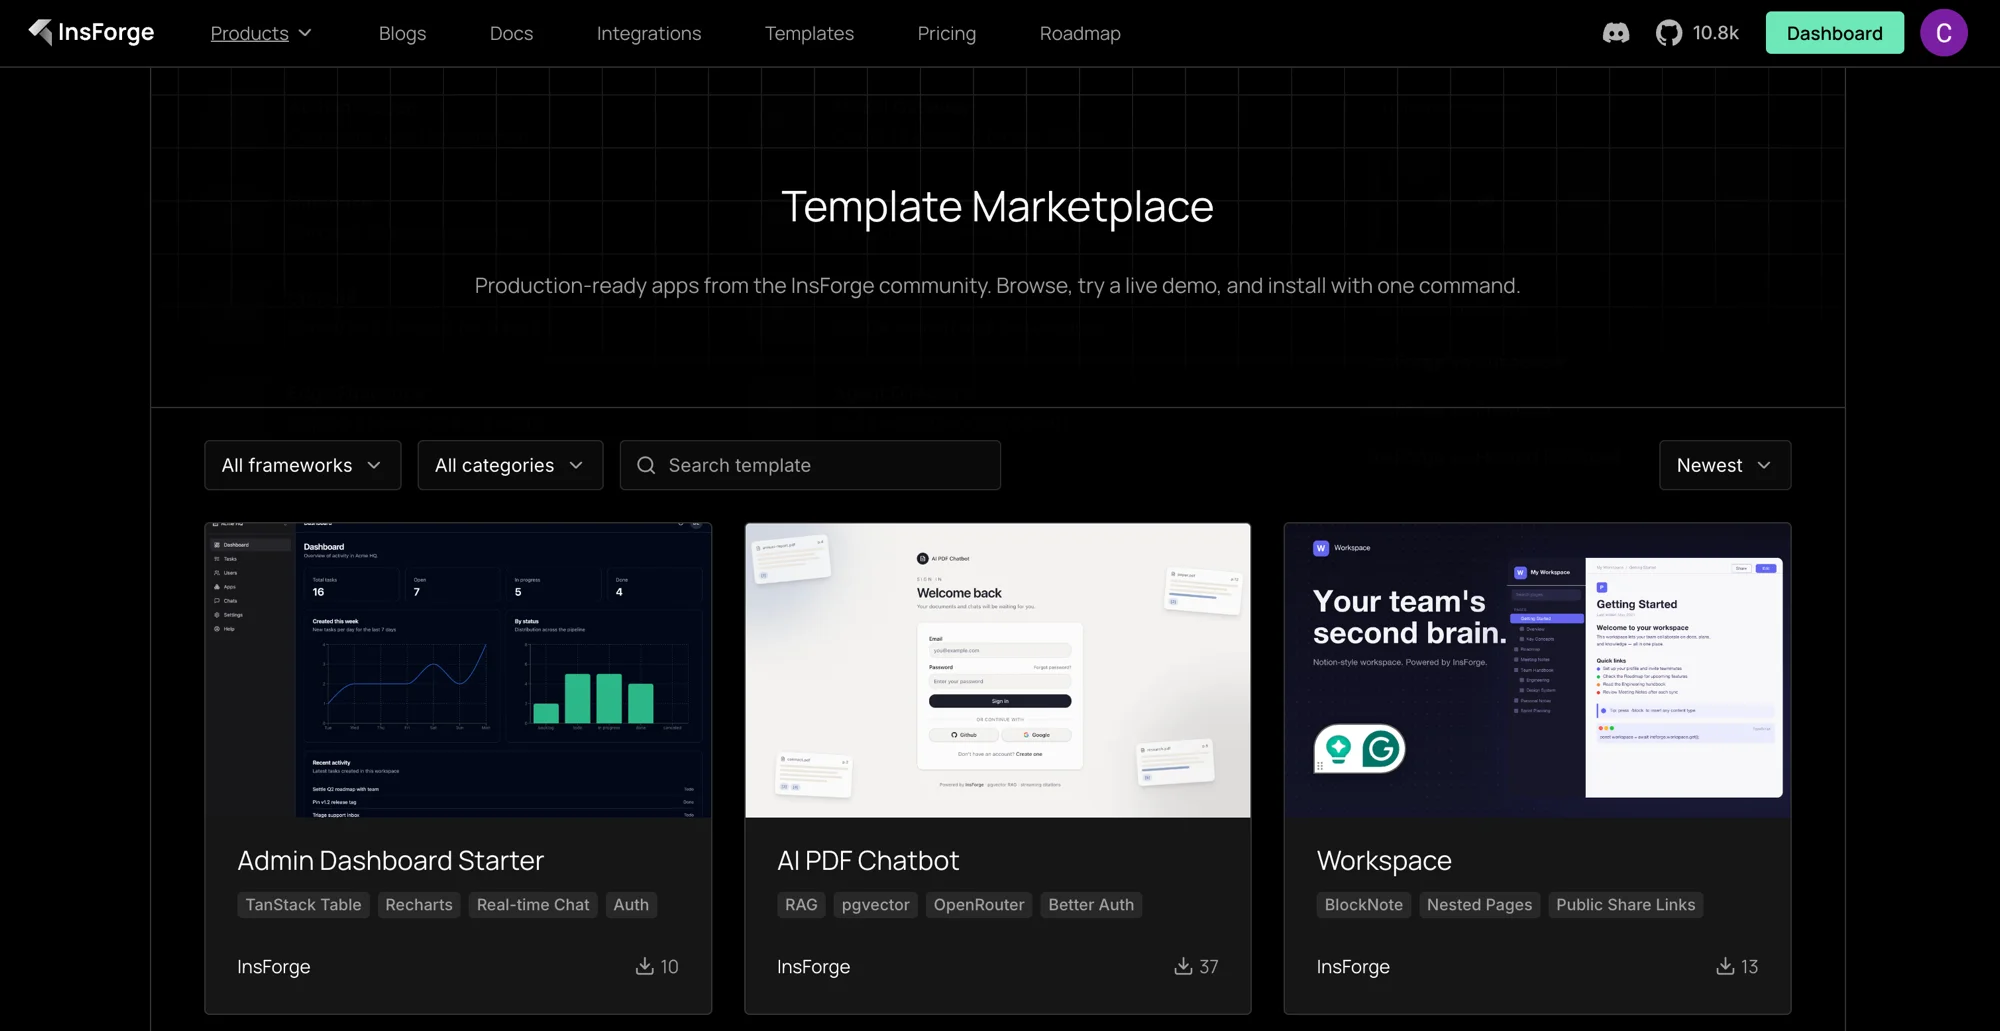This screenshot has width=2000, height=1031.
Task: Select the Public Share Links tag
Action: click(x=1626, y=905)
